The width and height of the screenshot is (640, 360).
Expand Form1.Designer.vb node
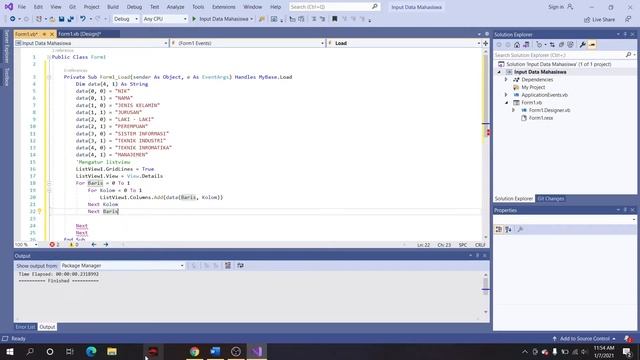coord(513,110)
